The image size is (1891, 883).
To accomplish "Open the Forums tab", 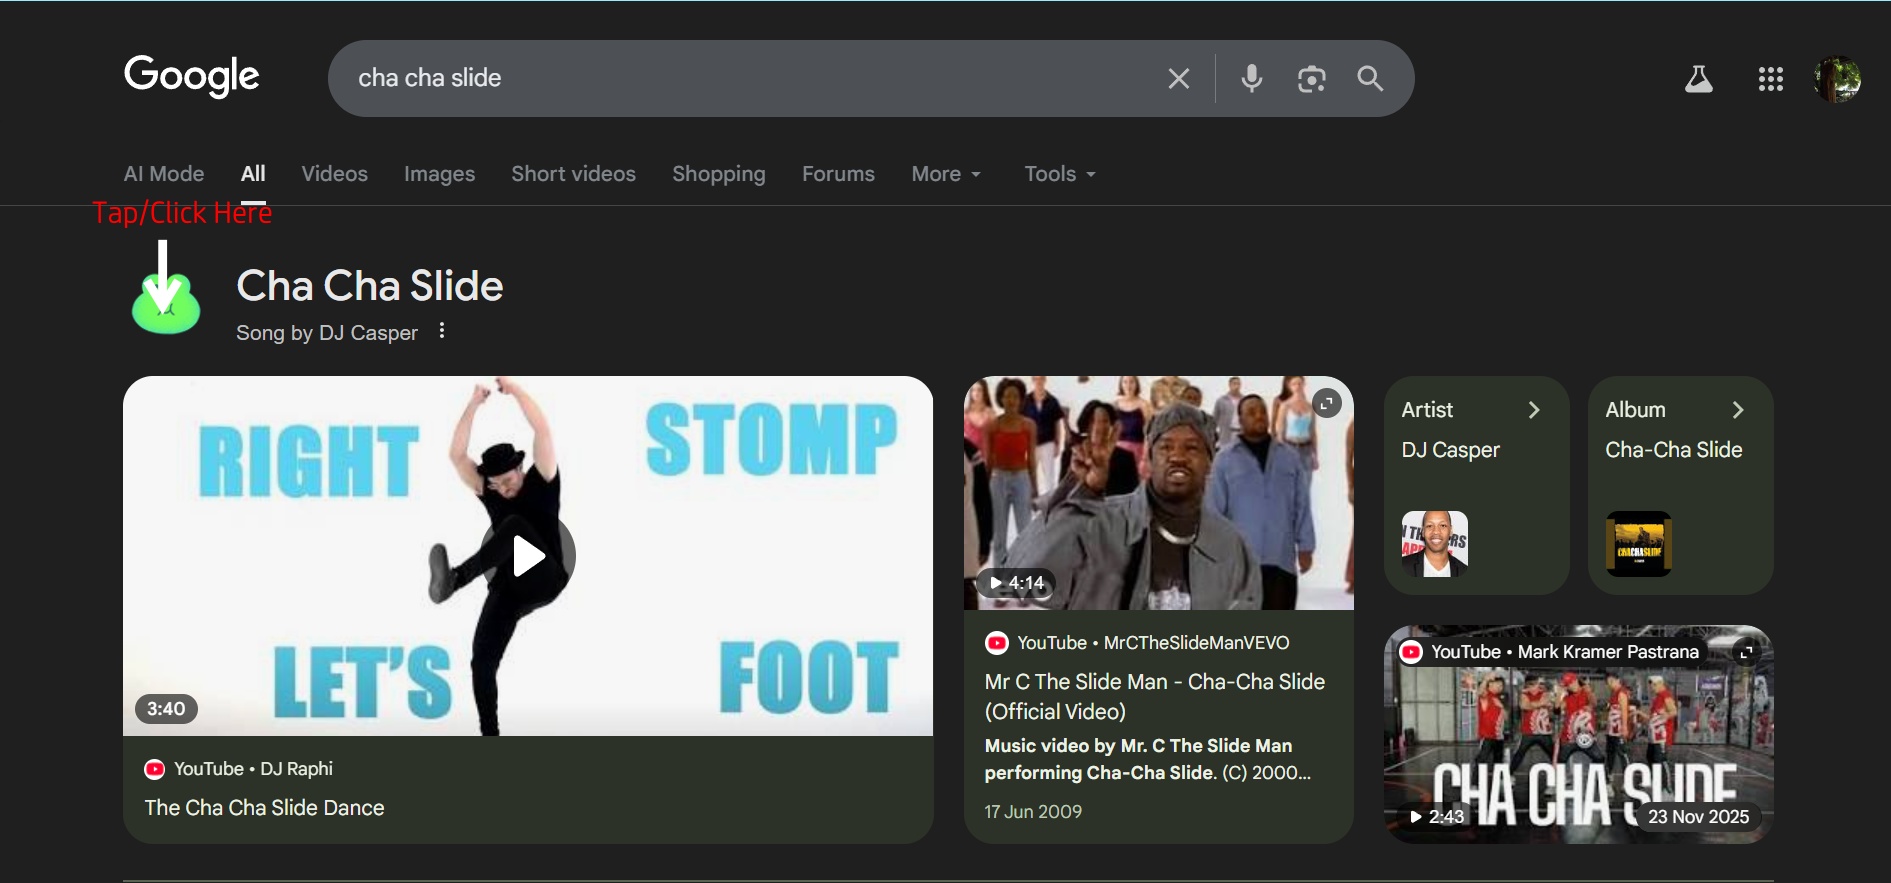I will tap(838, 174).
